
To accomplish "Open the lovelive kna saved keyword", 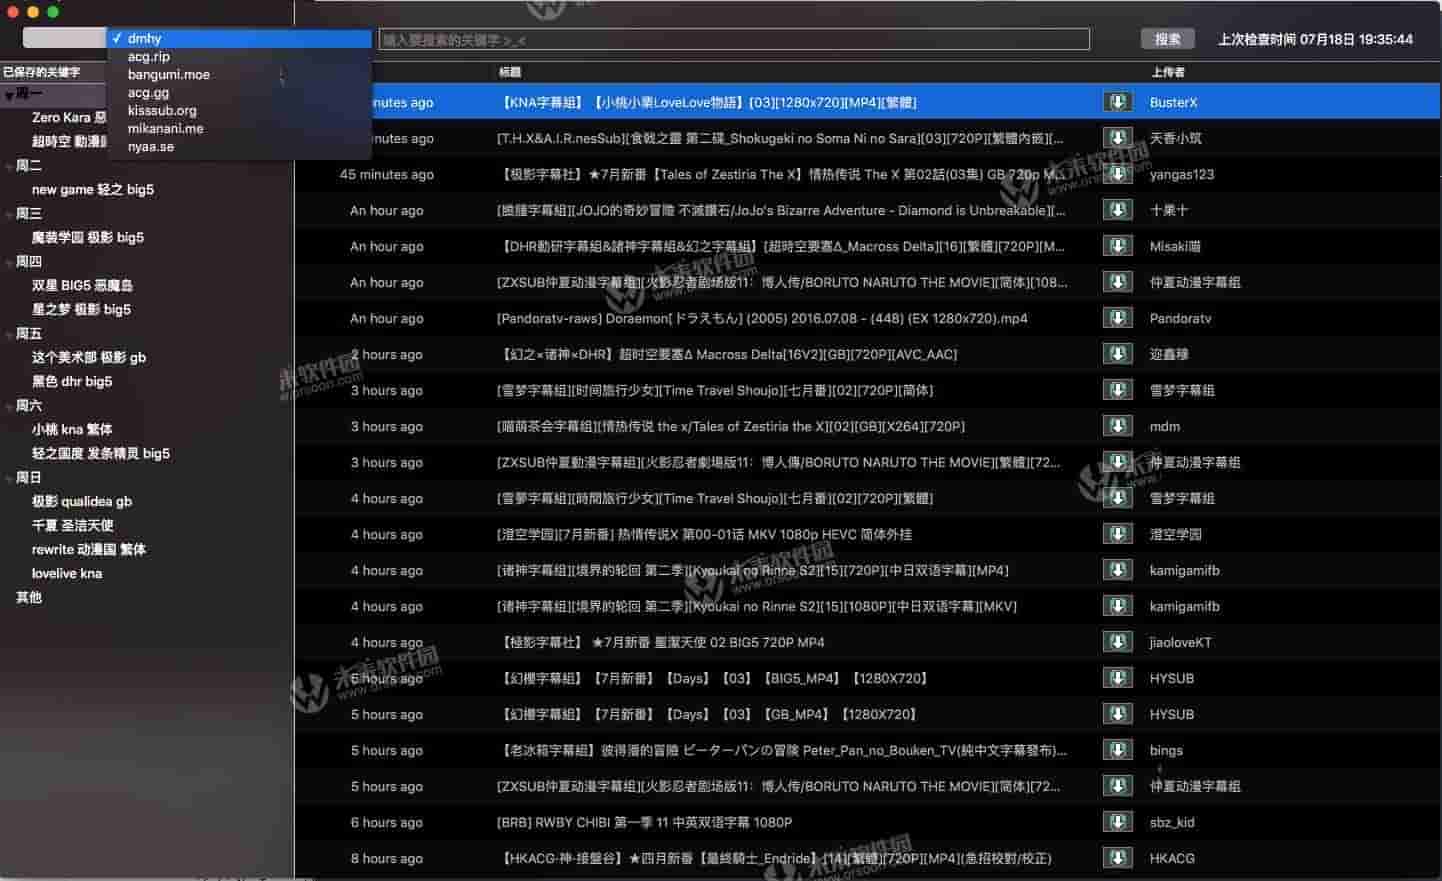I will pyautogui.click(x=67, y=573).
